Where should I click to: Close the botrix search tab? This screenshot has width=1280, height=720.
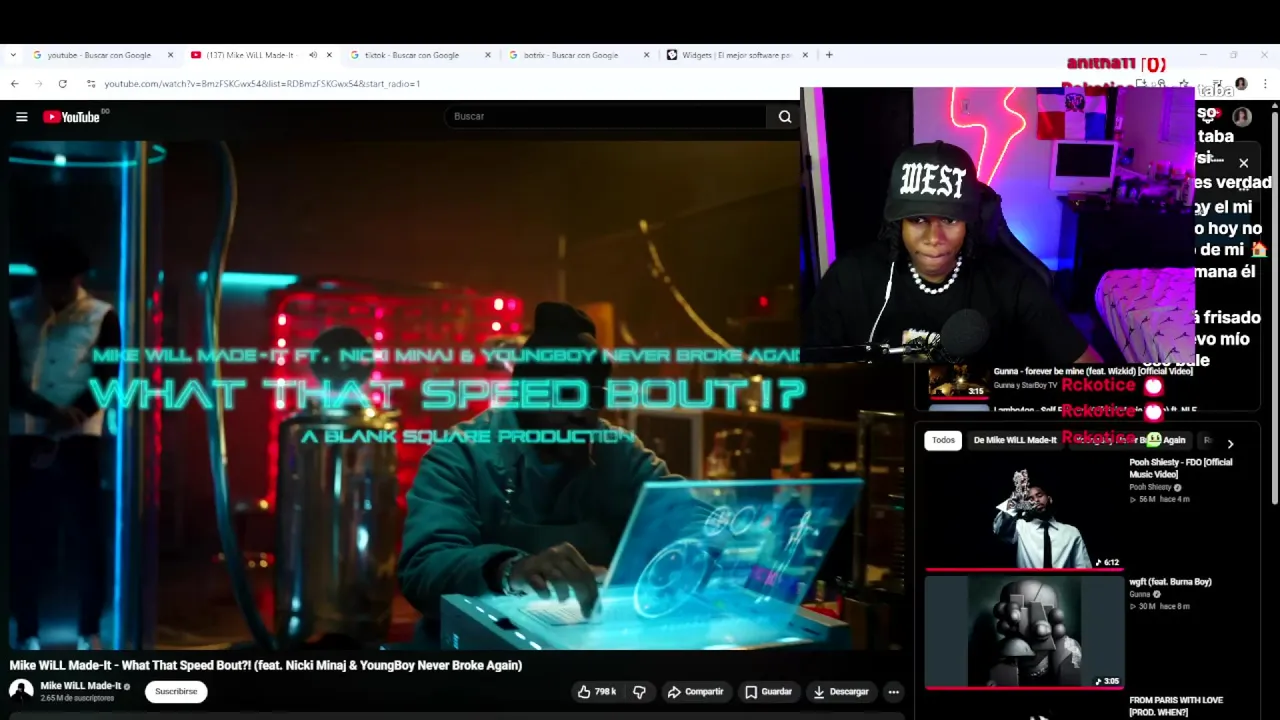tap(646, 55)
